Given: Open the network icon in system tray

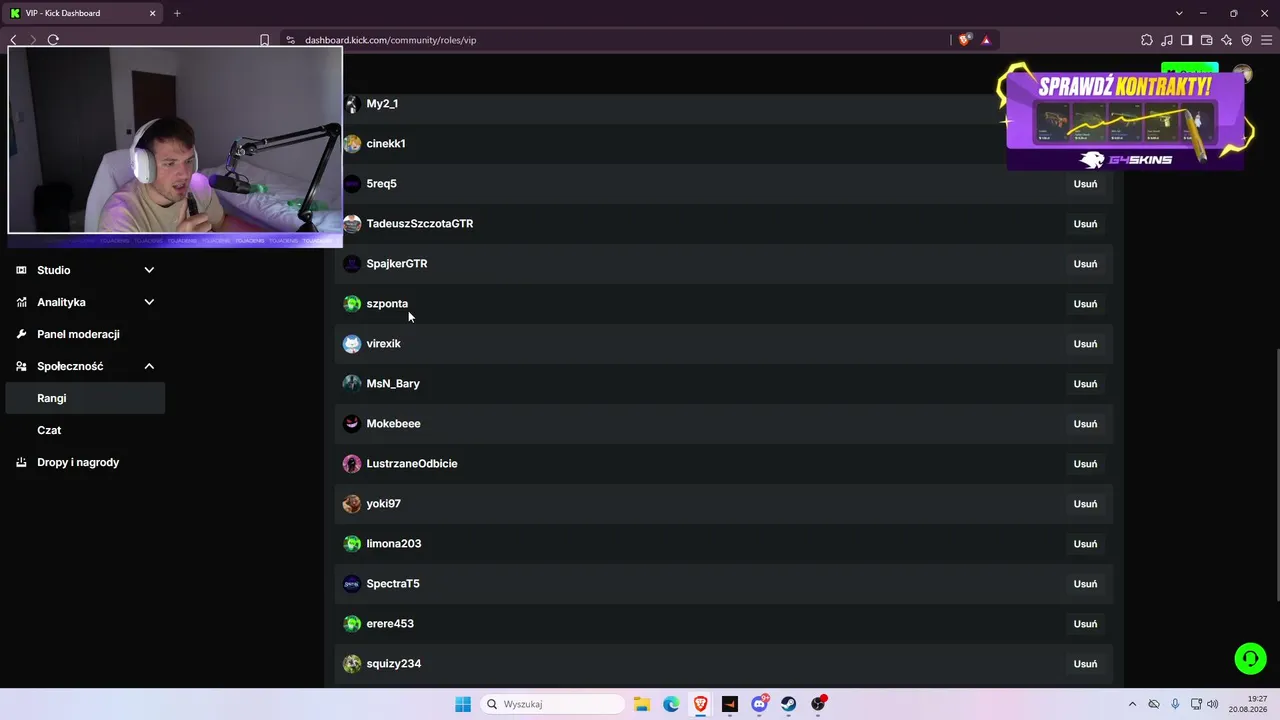Looking at the screenshot, I should [1196, 704].
